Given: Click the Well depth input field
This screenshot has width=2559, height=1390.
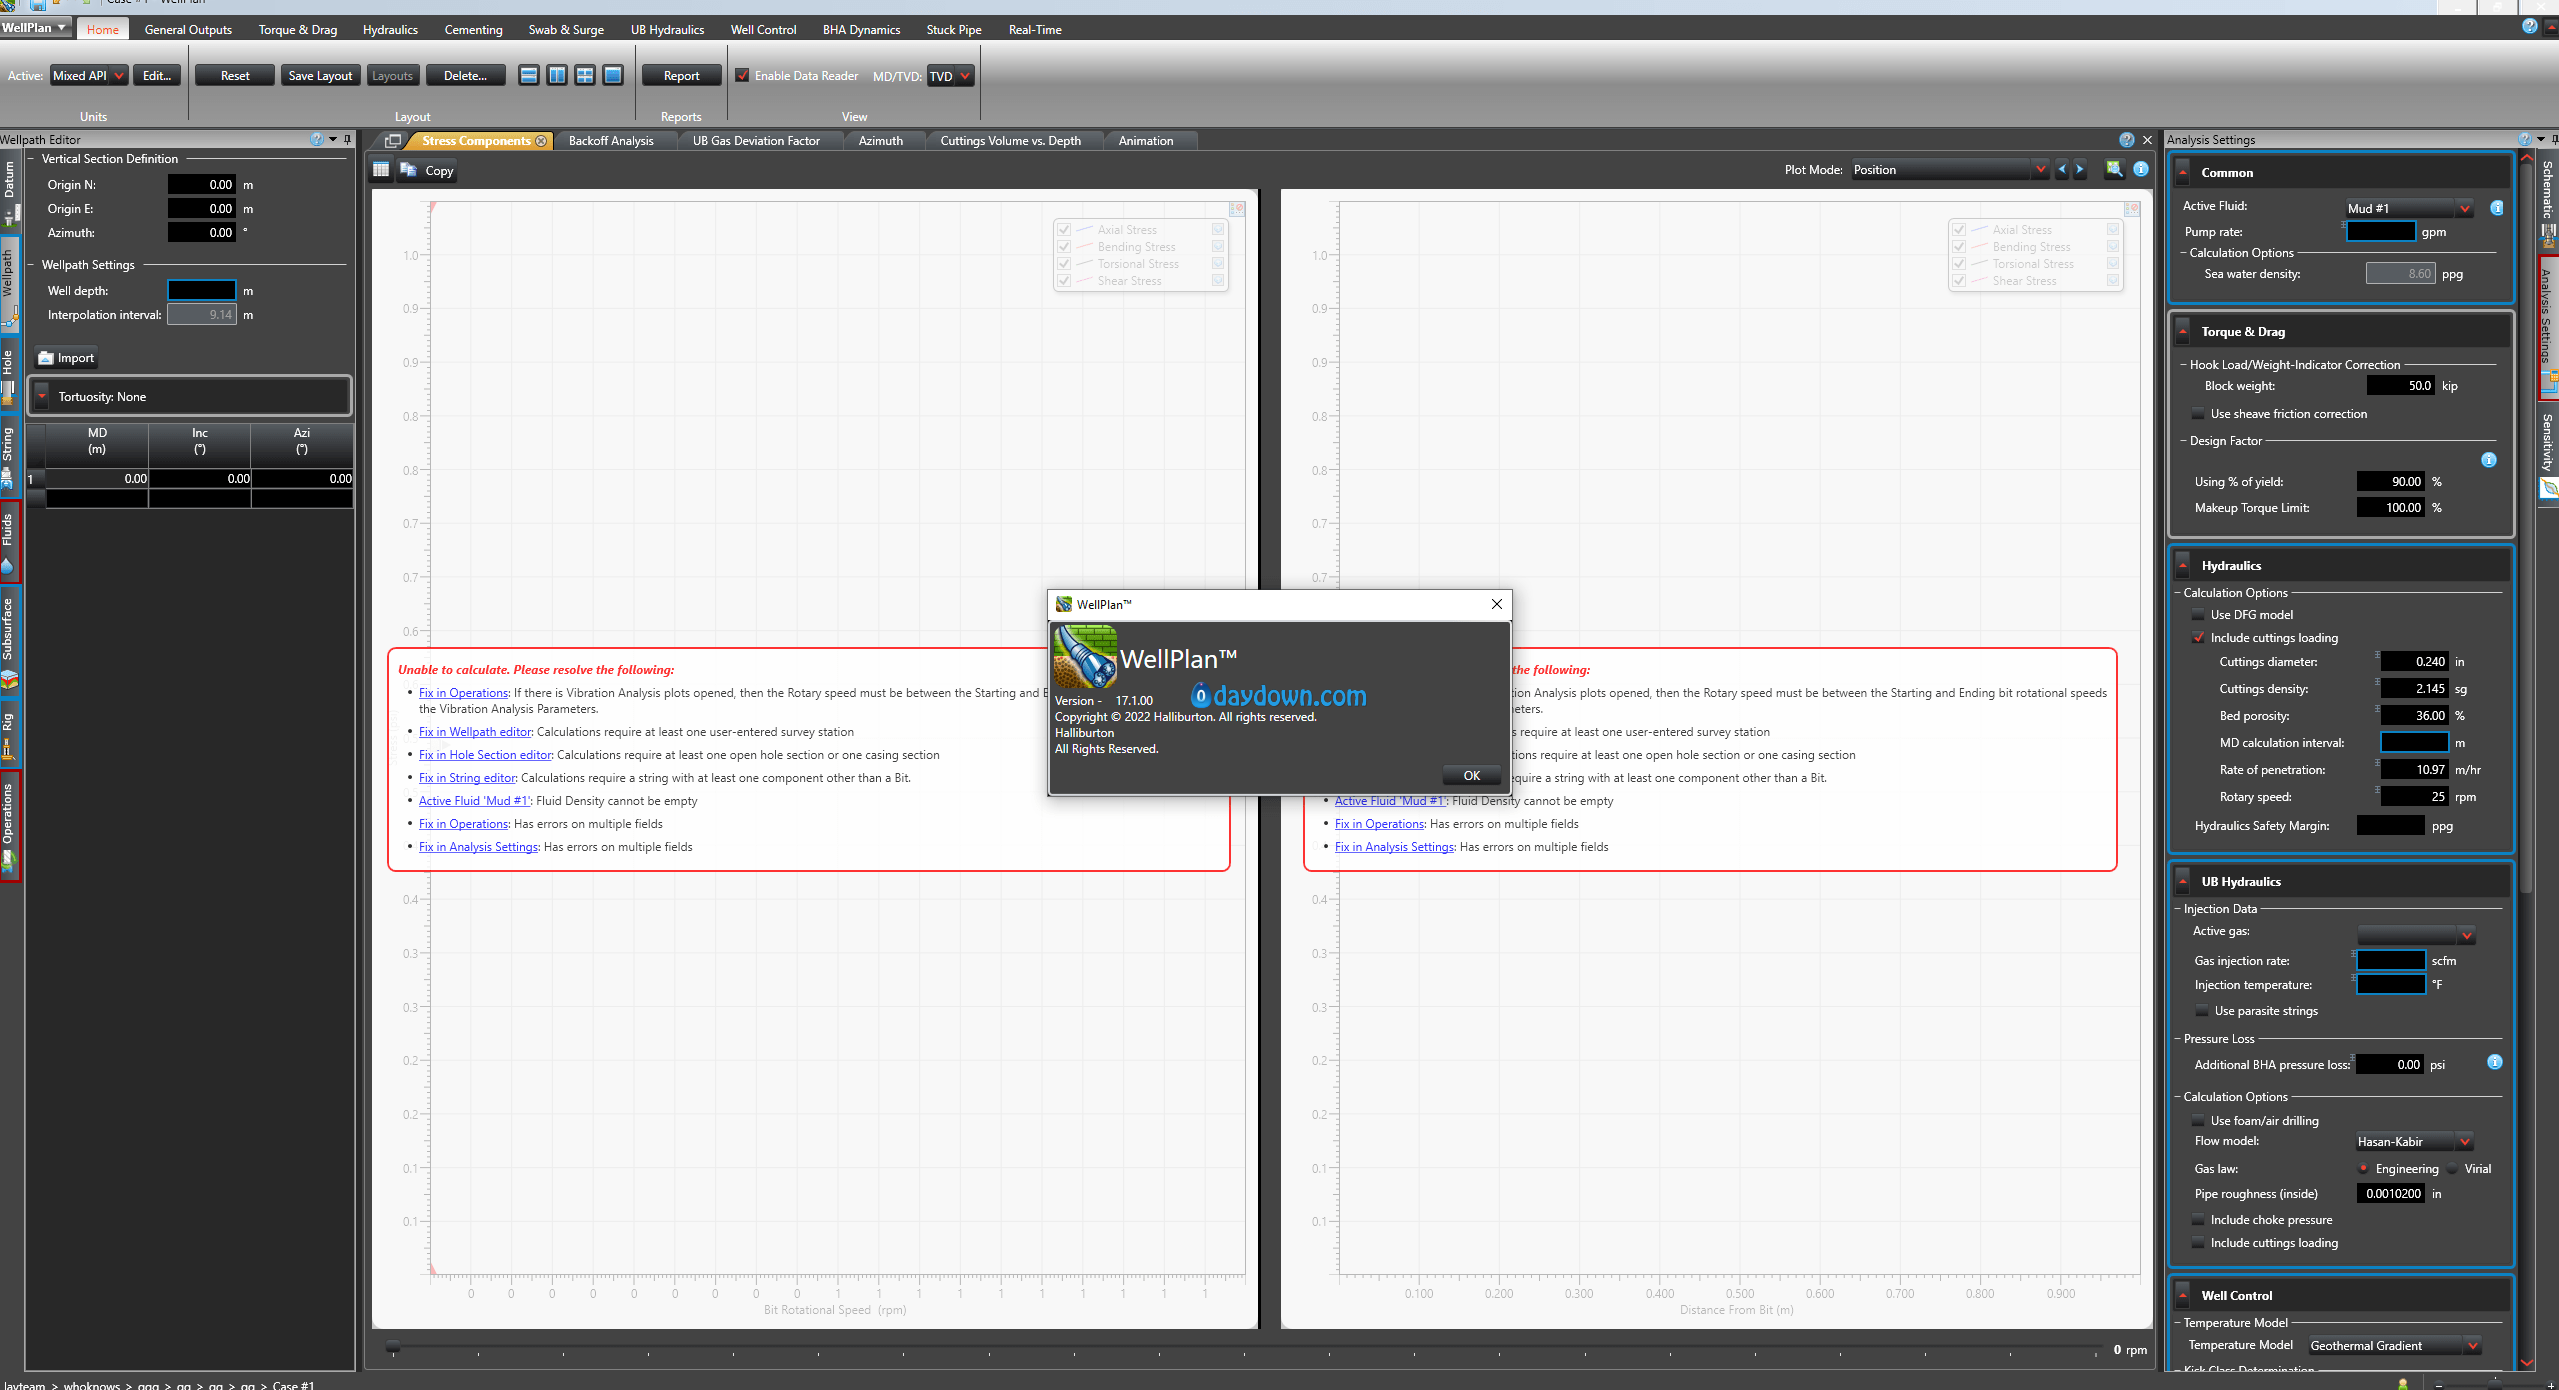Looking at the screenshot, I should coord(202,291).
